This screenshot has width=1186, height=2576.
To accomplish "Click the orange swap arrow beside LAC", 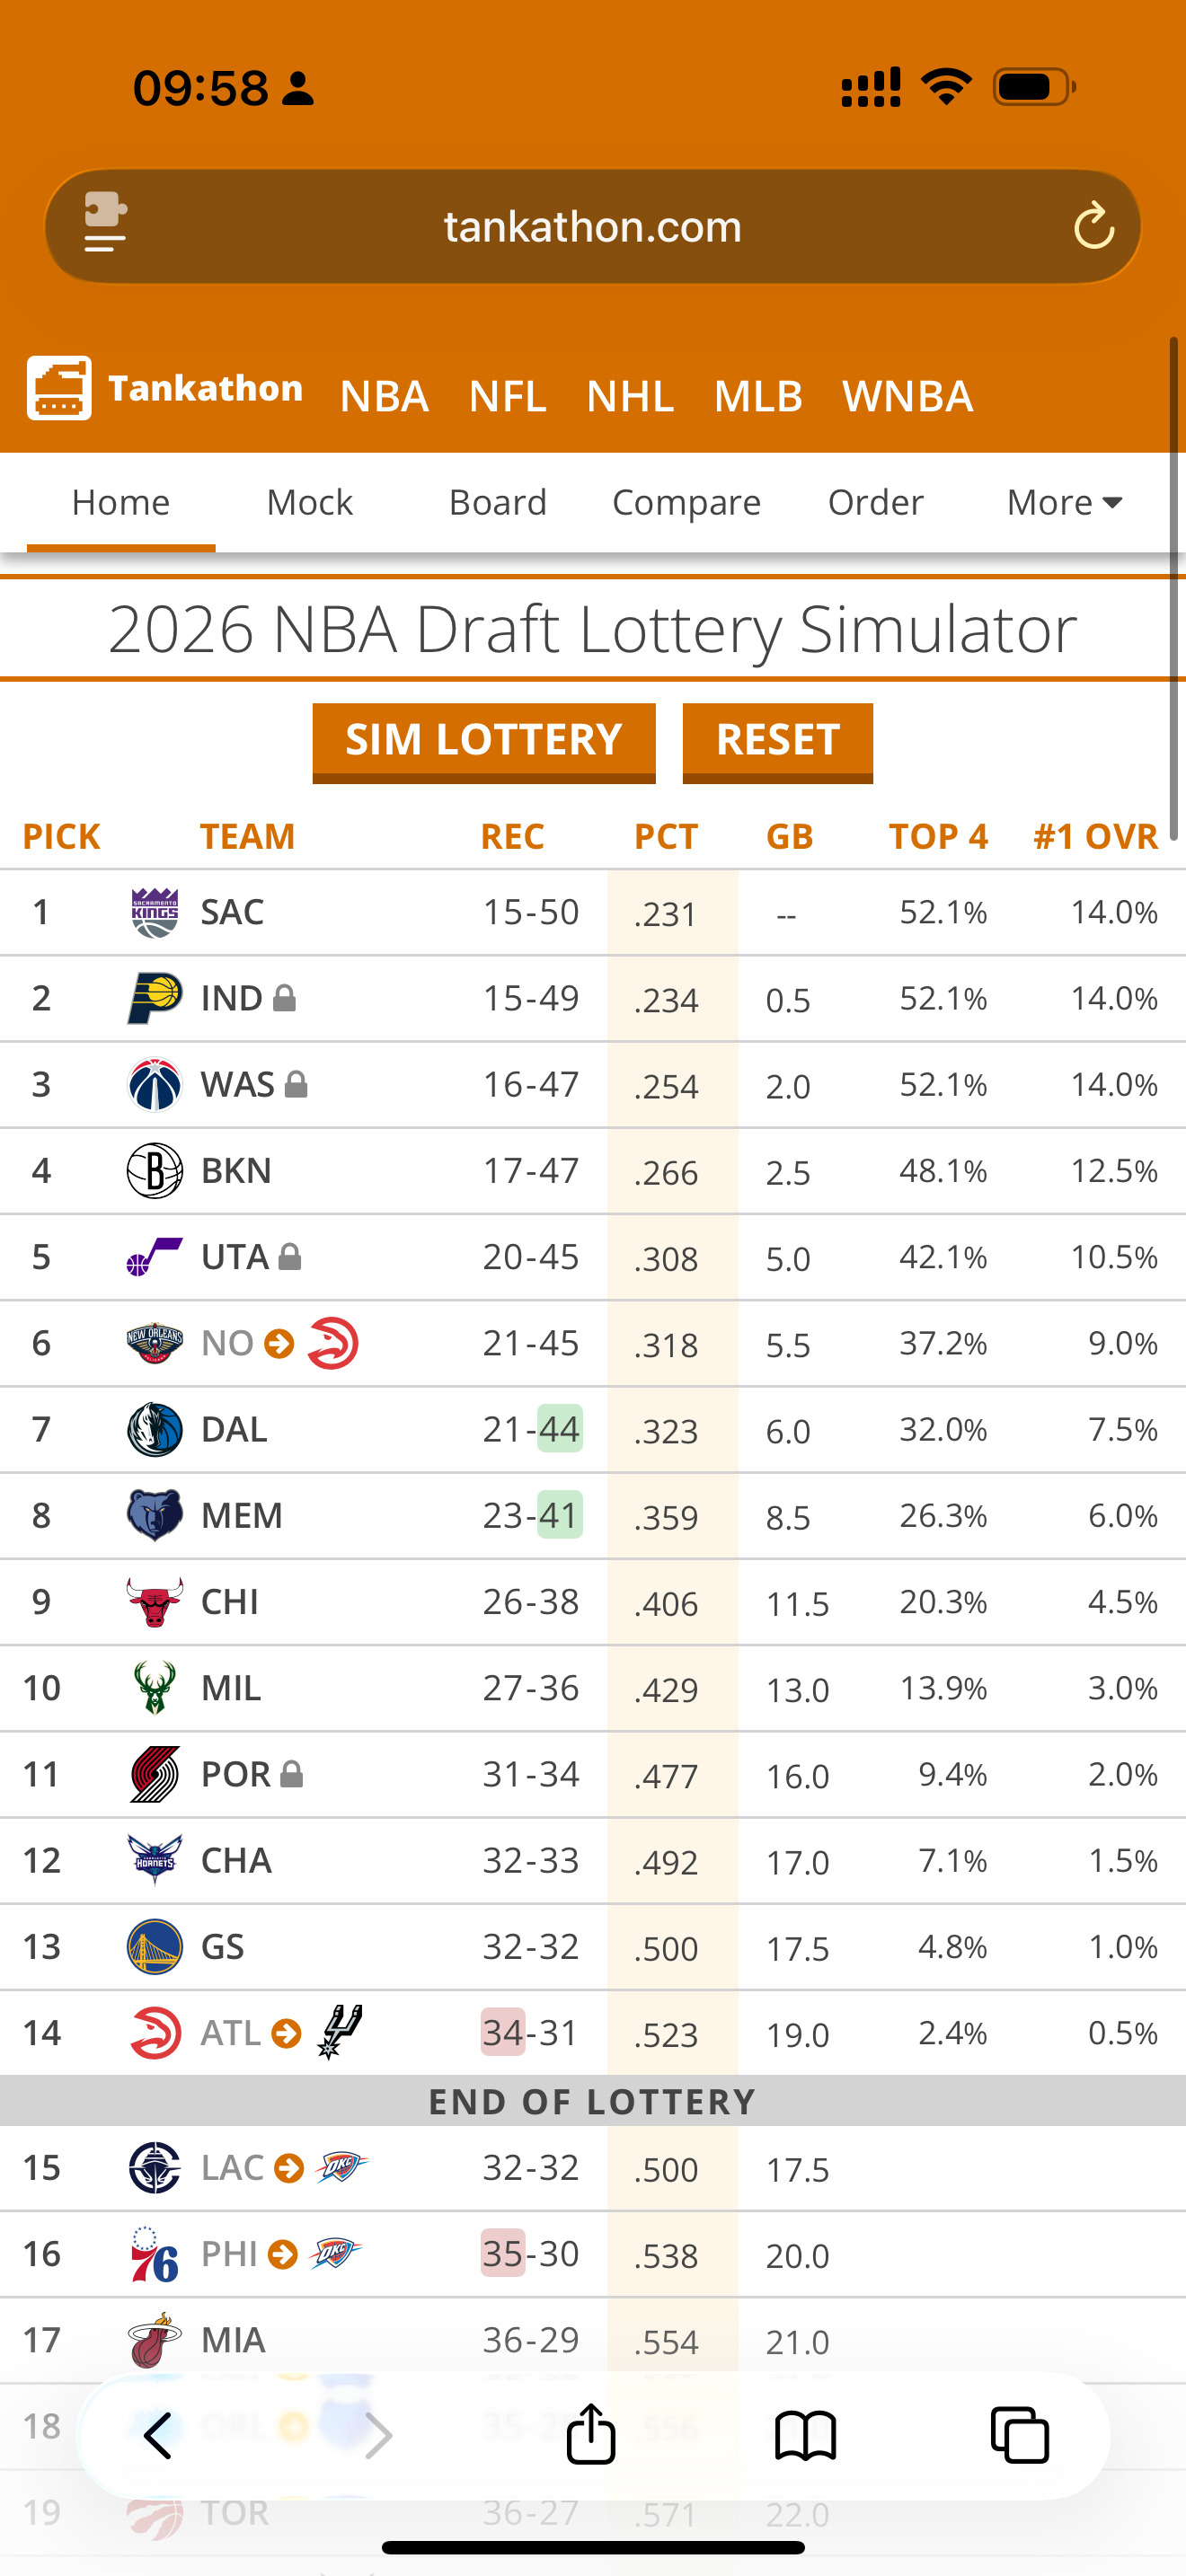I will click(289, 2168).
